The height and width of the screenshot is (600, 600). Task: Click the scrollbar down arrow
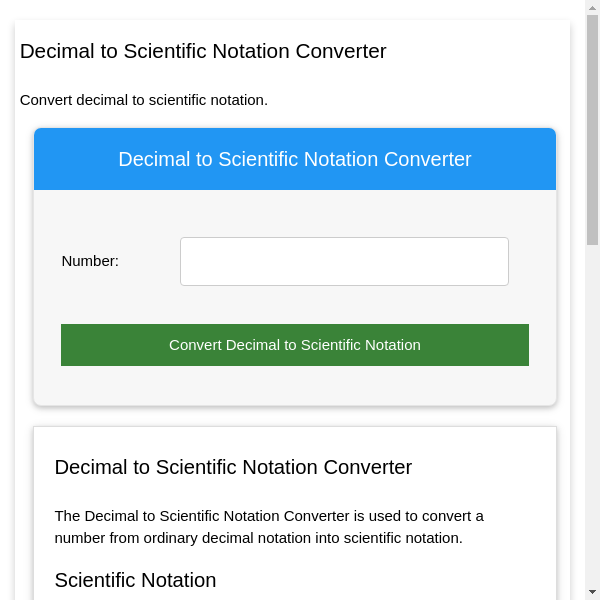(x=592, y=592)
